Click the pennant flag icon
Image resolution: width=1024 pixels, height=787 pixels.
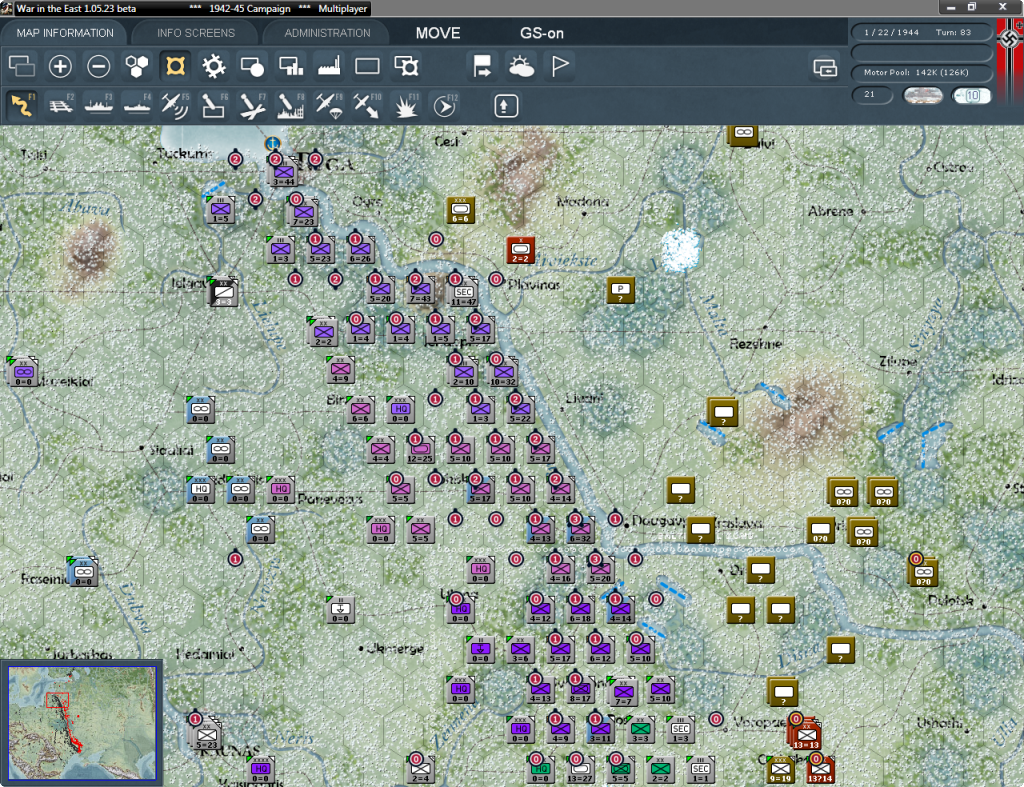pyautogui.click(x=560, y=66)
